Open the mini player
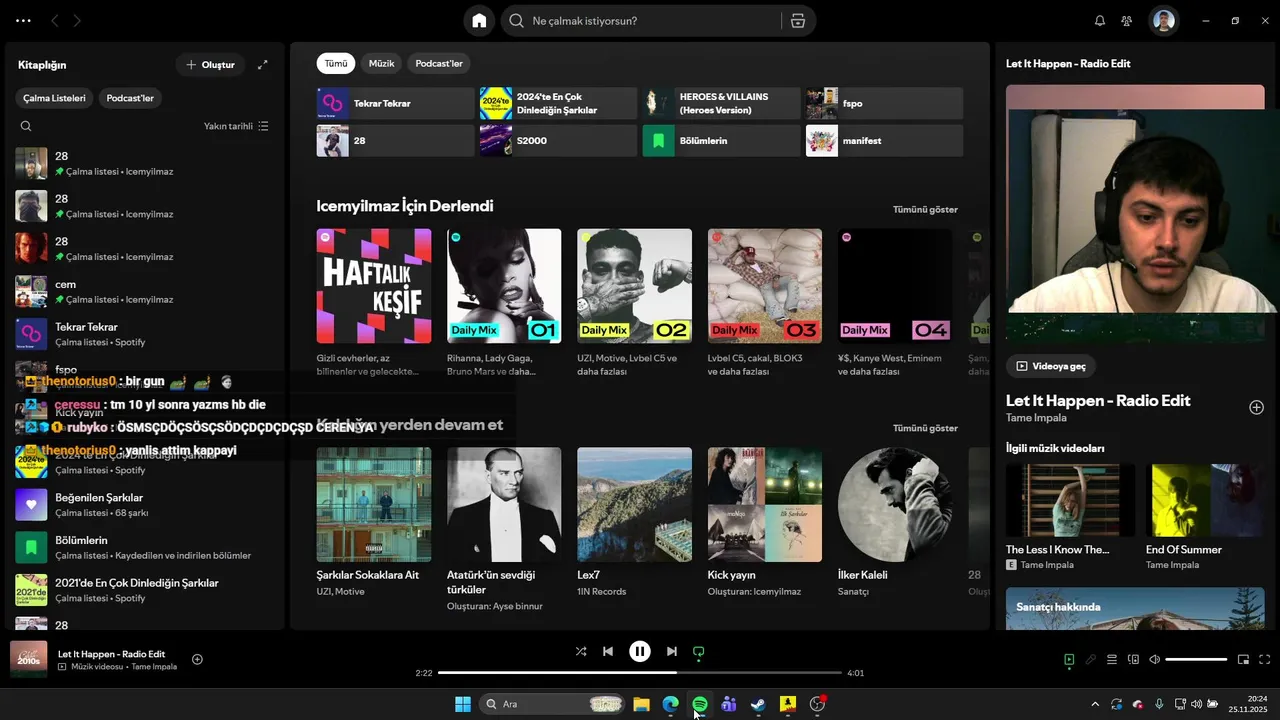Image resolution: width=1280 pixels, height=720 pixels. (1244, 659)
